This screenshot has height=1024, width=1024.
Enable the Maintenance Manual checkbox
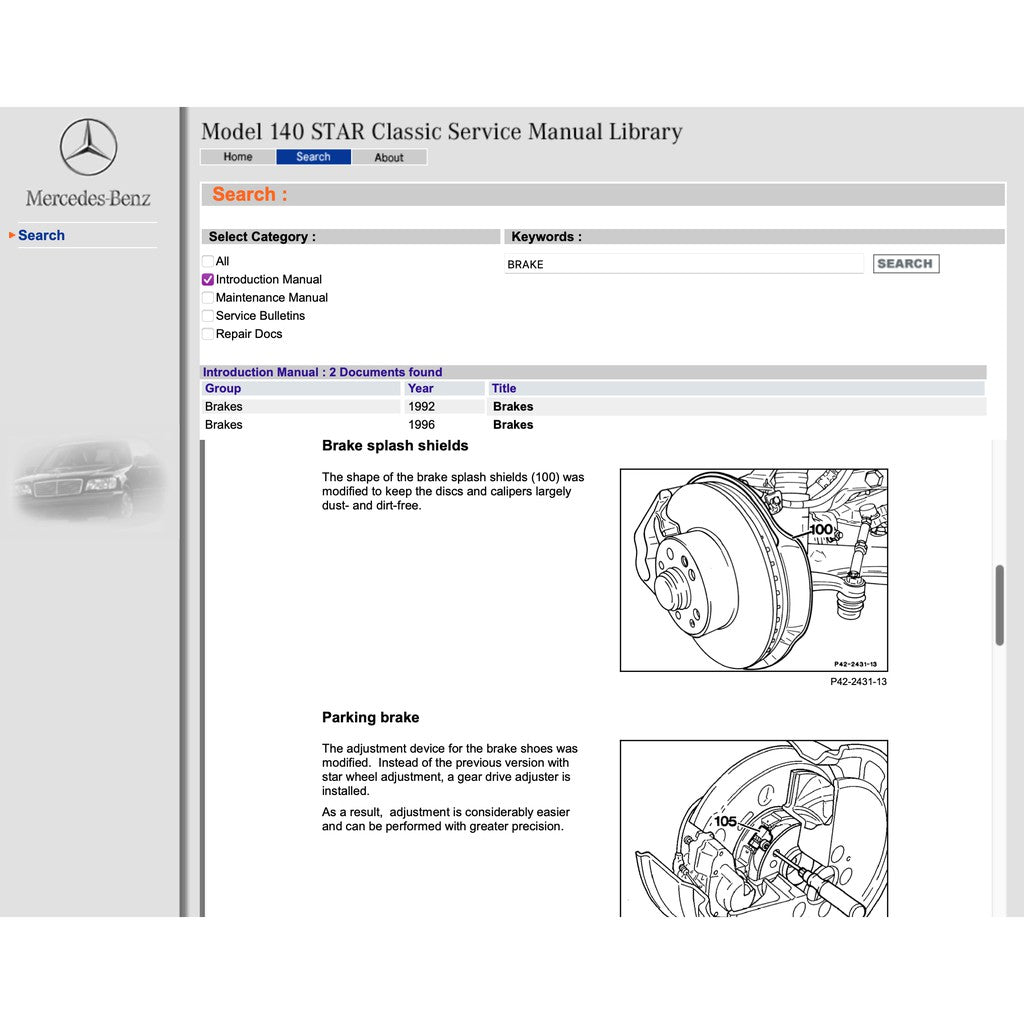207,297
